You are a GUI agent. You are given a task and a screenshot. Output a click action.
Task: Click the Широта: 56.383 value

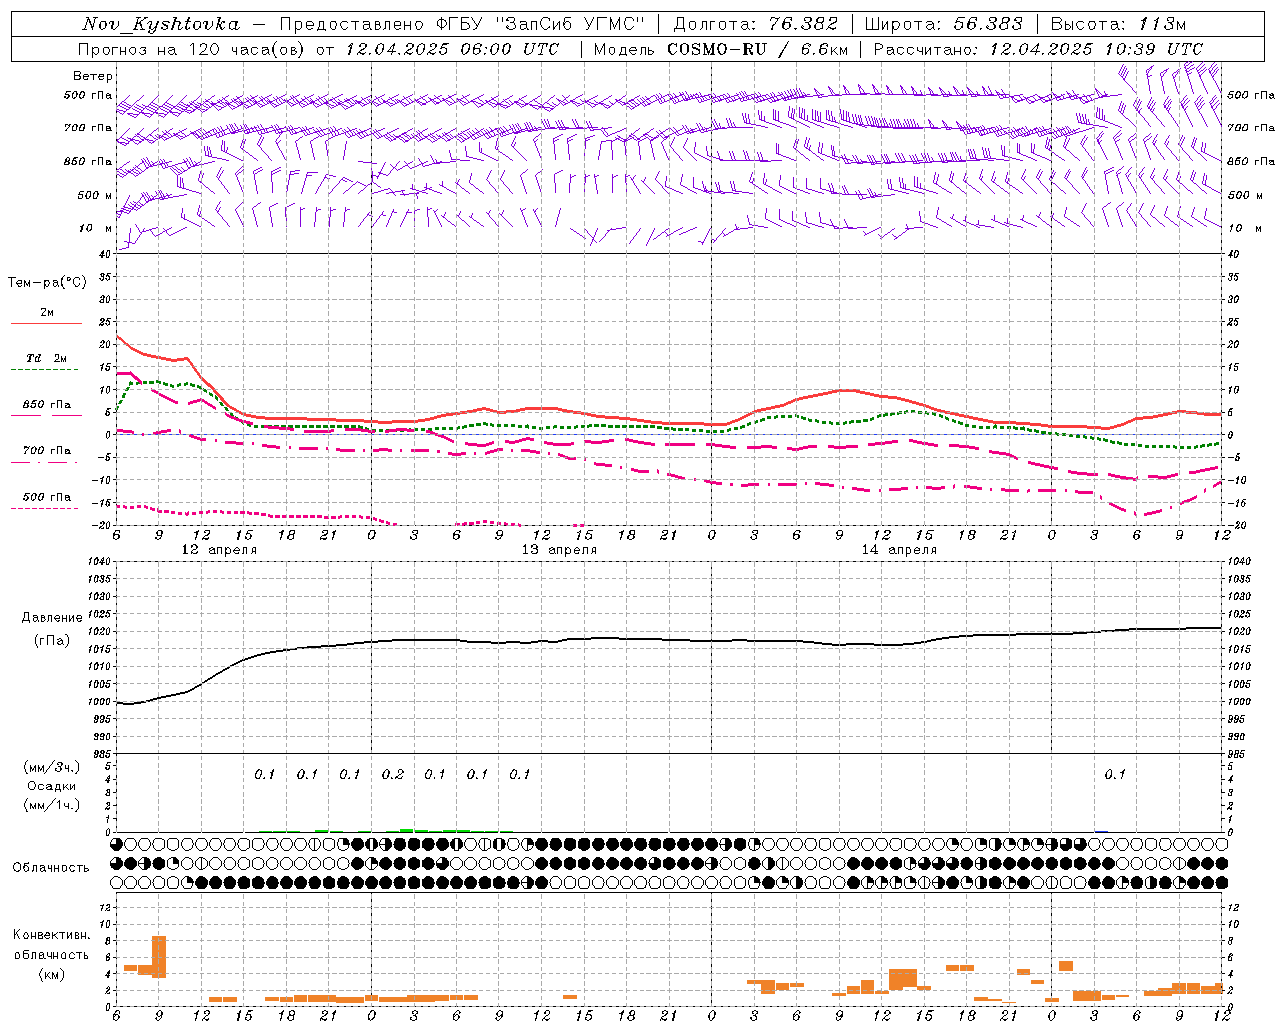(943, 24)
